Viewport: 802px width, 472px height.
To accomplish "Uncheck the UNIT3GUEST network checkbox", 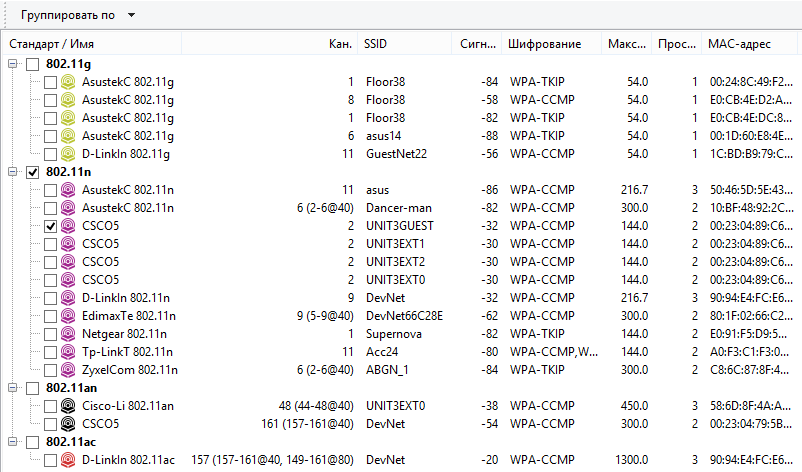I will (x=50, y=226).
